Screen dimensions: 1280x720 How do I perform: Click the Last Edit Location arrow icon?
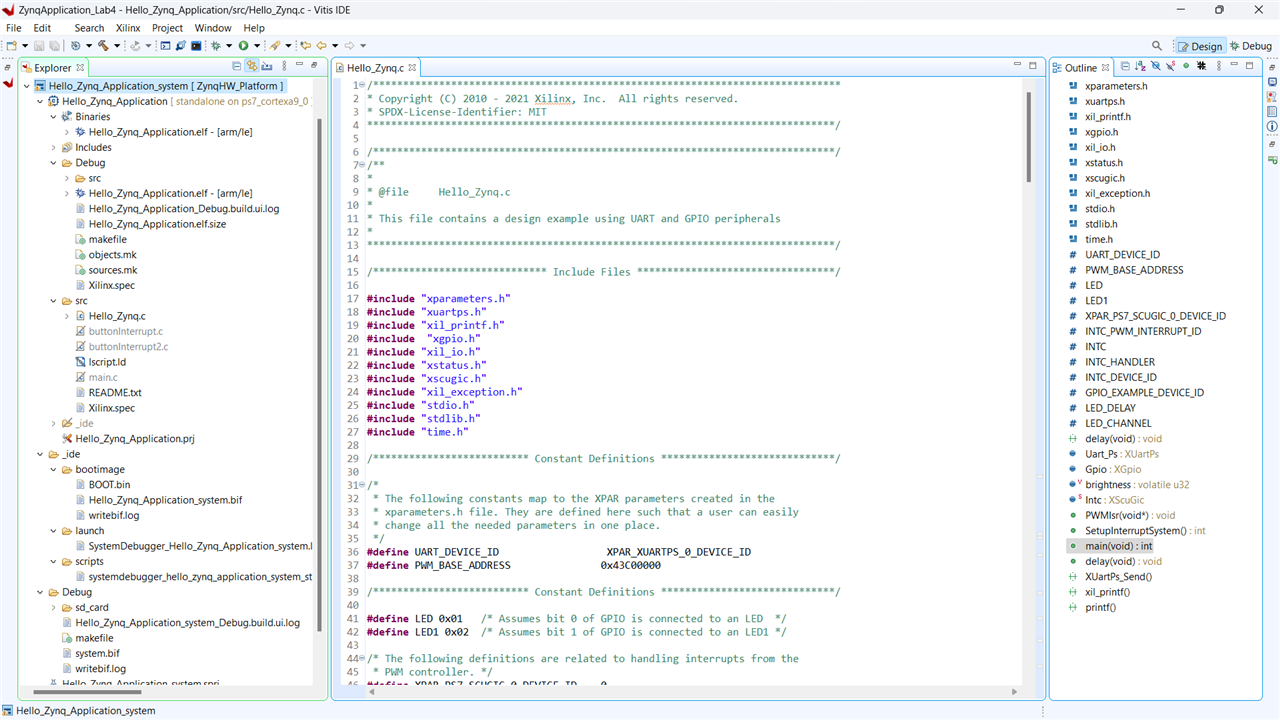[306, 46]
